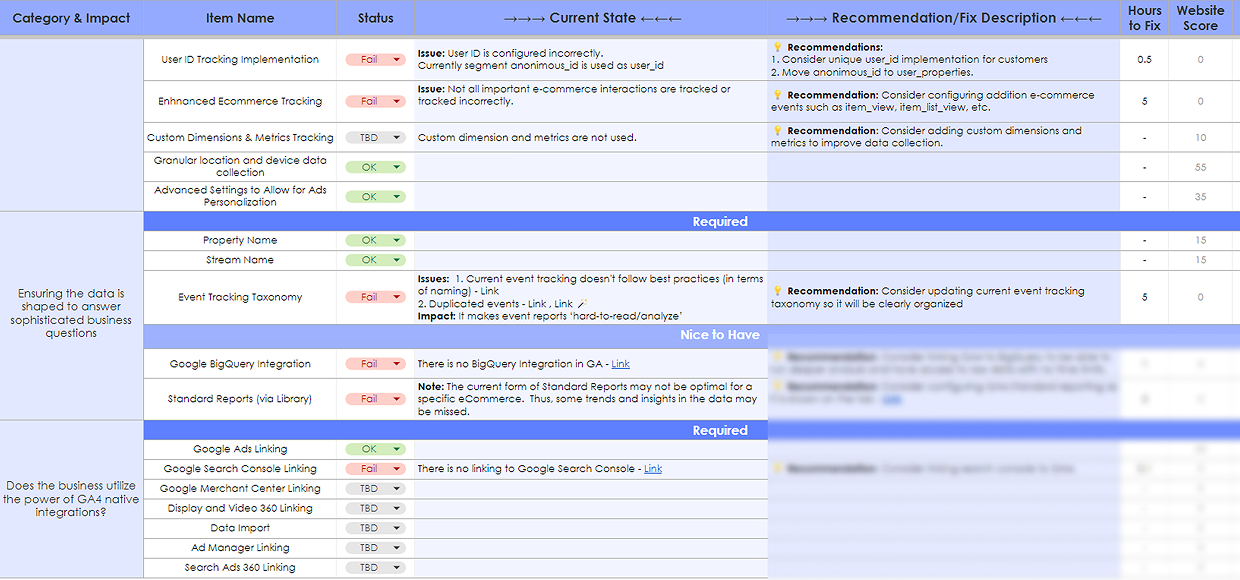This screenshot has height=580, width=1240.
Task: Select the GA4 native integrations category cell
Action: point(71,499)
